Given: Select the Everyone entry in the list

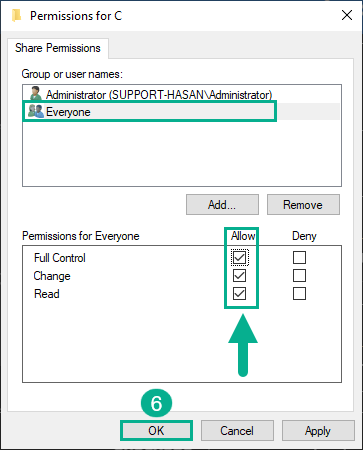Looking at the screenshot, I should (x=182, y=112).
